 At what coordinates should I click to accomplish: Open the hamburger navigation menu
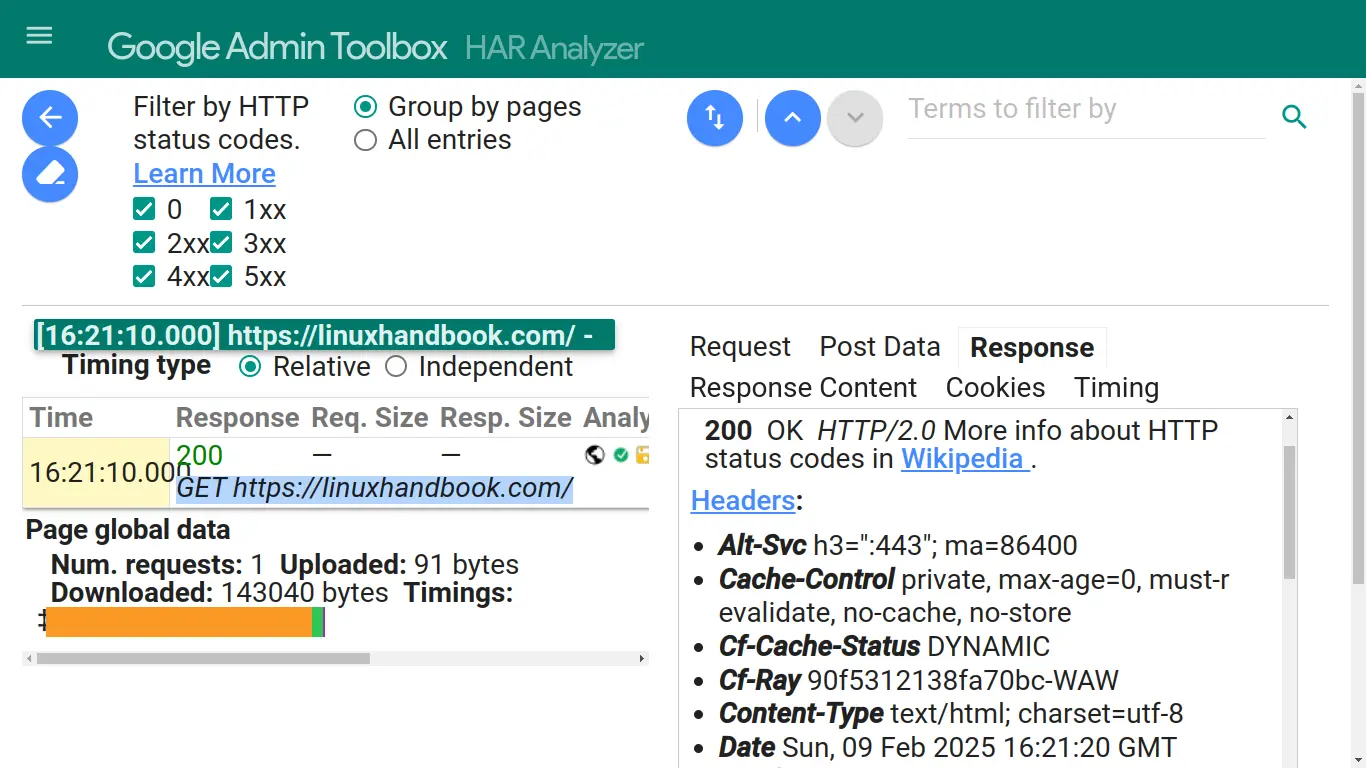coord(39,37)
